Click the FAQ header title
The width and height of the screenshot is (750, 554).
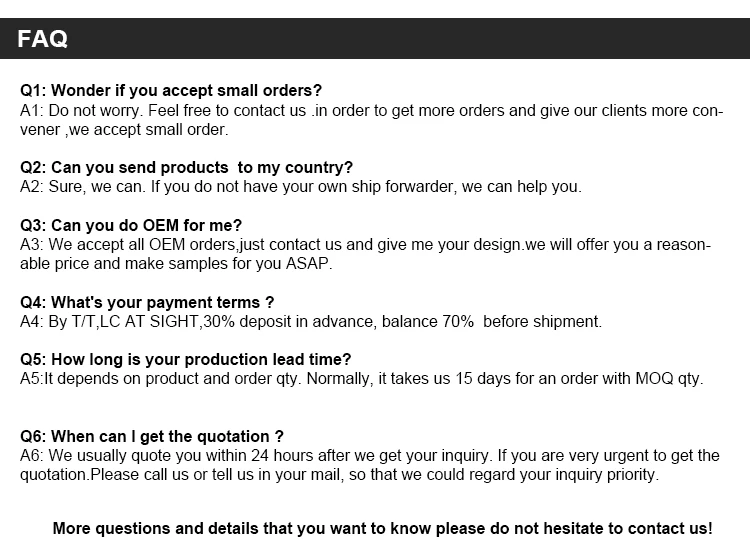coord(43,40)
